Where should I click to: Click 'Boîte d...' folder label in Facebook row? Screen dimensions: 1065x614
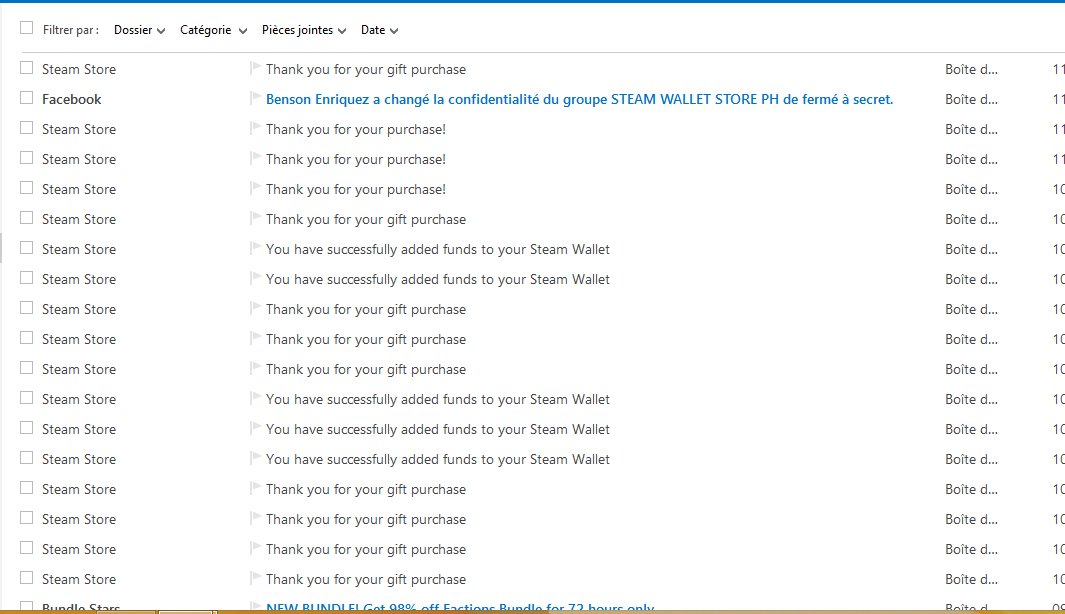[x=971, y=99]
